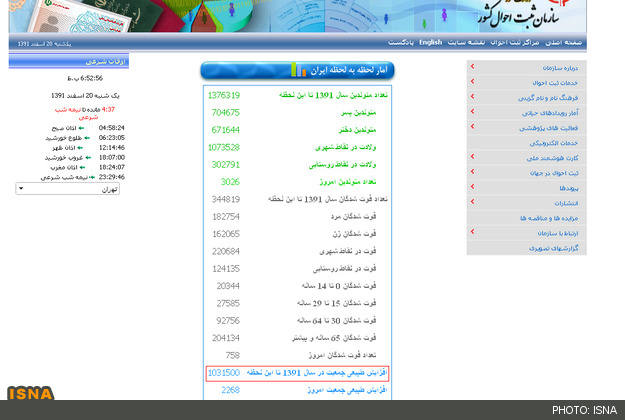
Task: Expand the red arrow next to خدمات ثبت احوال
Action: [x=472, y=82]
